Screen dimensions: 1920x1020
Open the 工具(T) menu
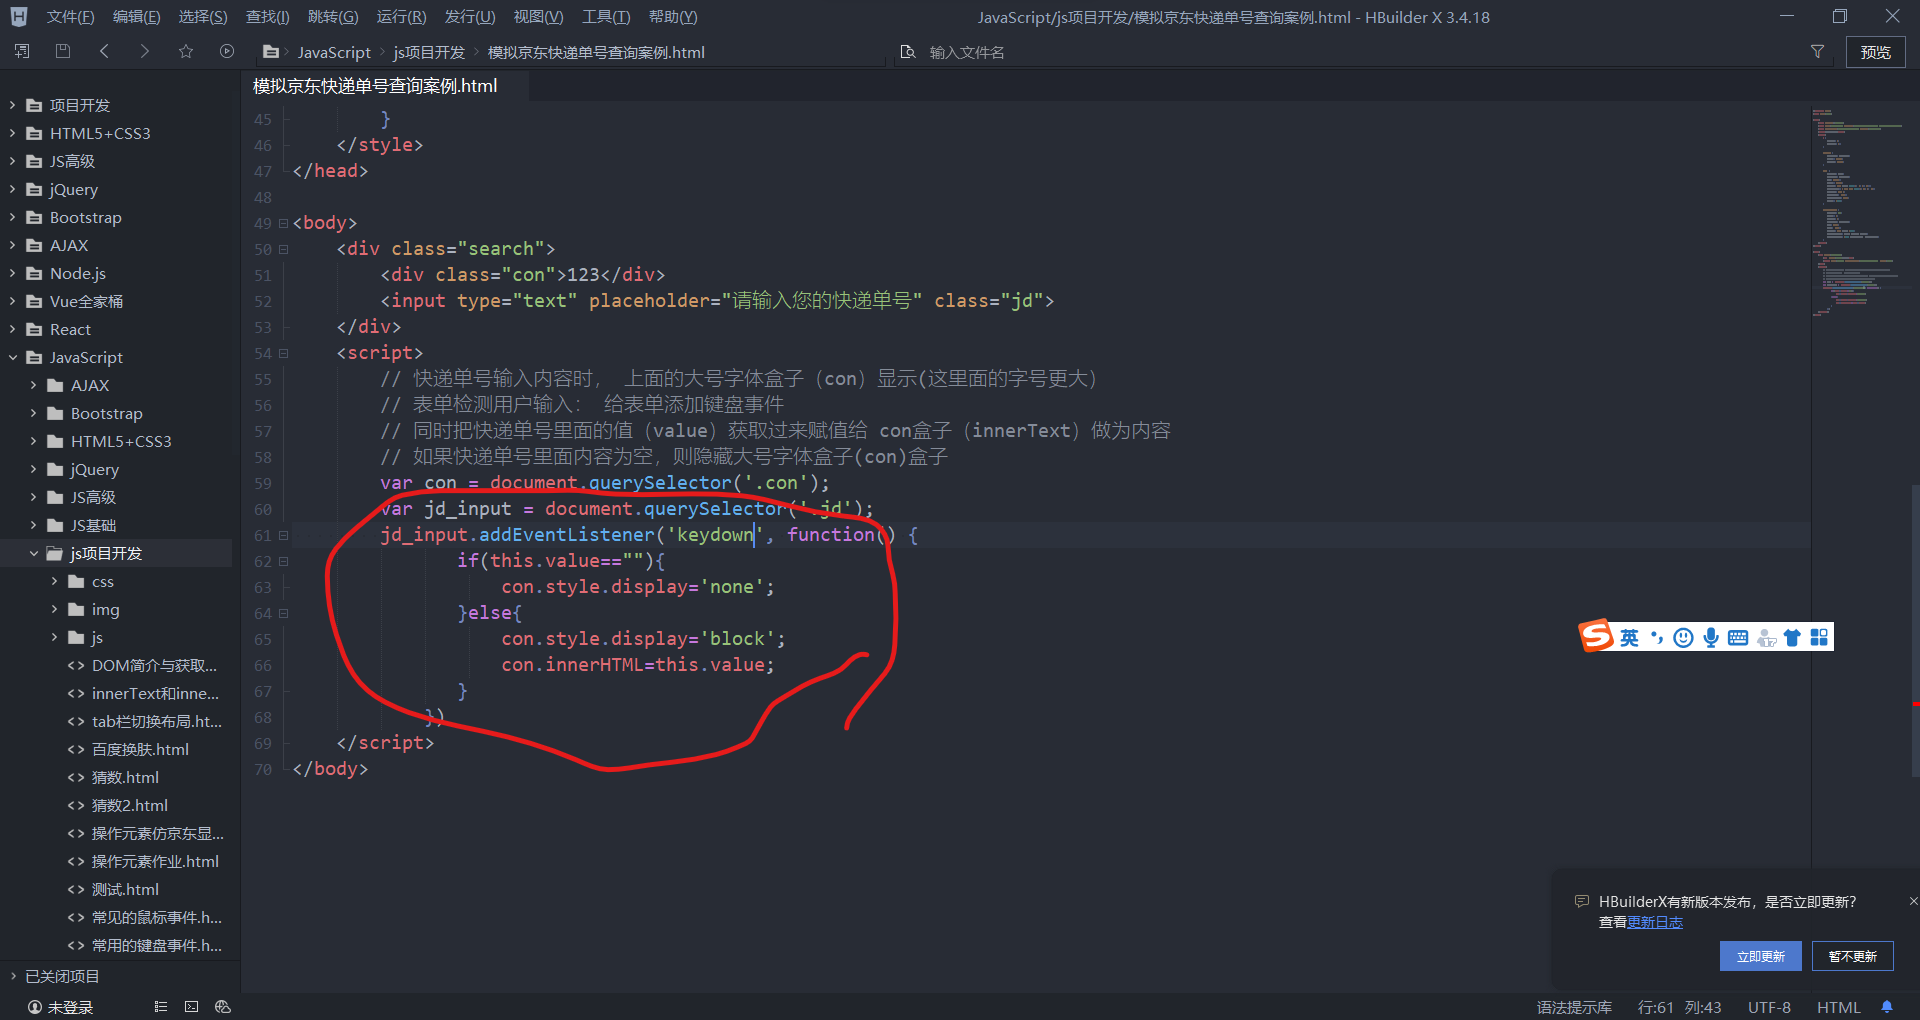point(604,16)
